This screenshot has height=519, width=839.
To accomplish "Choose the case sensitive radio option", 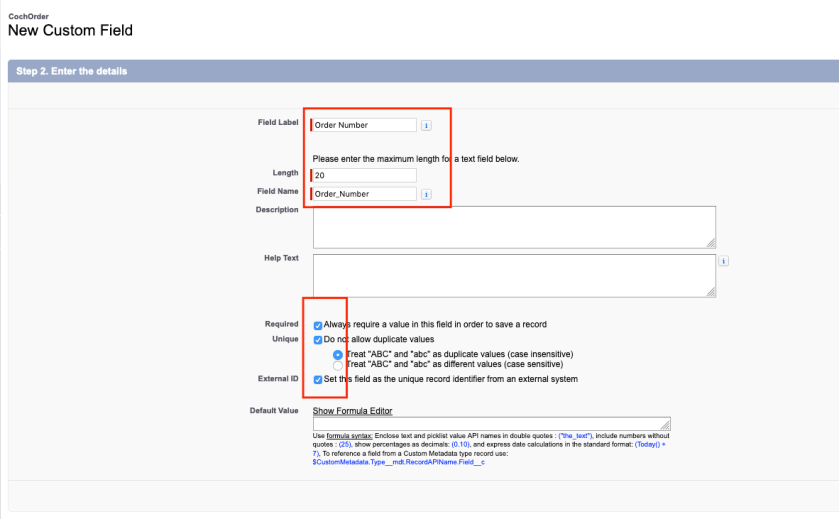I will (x=338, y=366).
